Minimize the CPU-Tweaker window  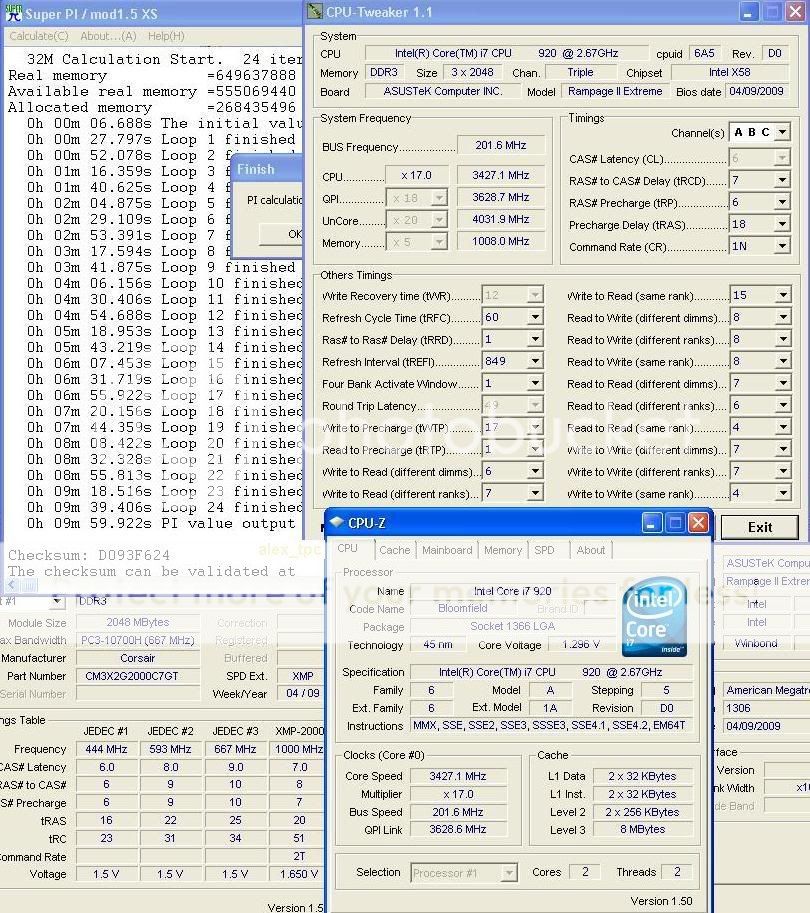(748, 12)
